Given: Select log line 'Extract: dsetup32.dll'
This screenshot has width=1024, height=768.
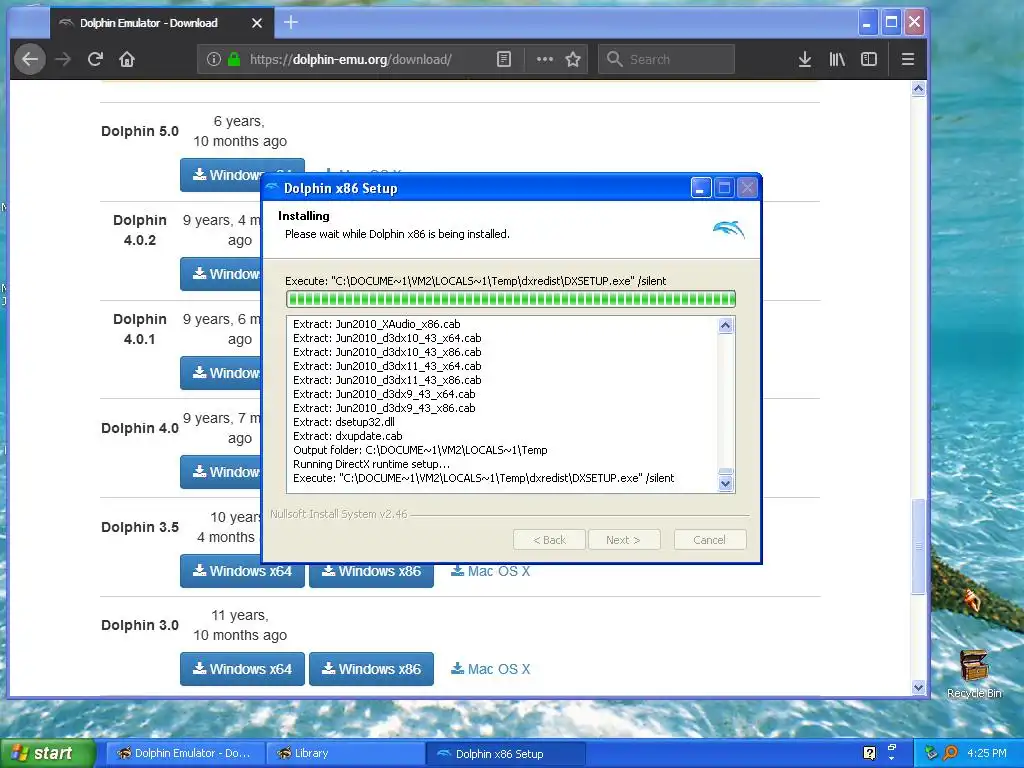Looking at the screenshot, I should [344, 422].
